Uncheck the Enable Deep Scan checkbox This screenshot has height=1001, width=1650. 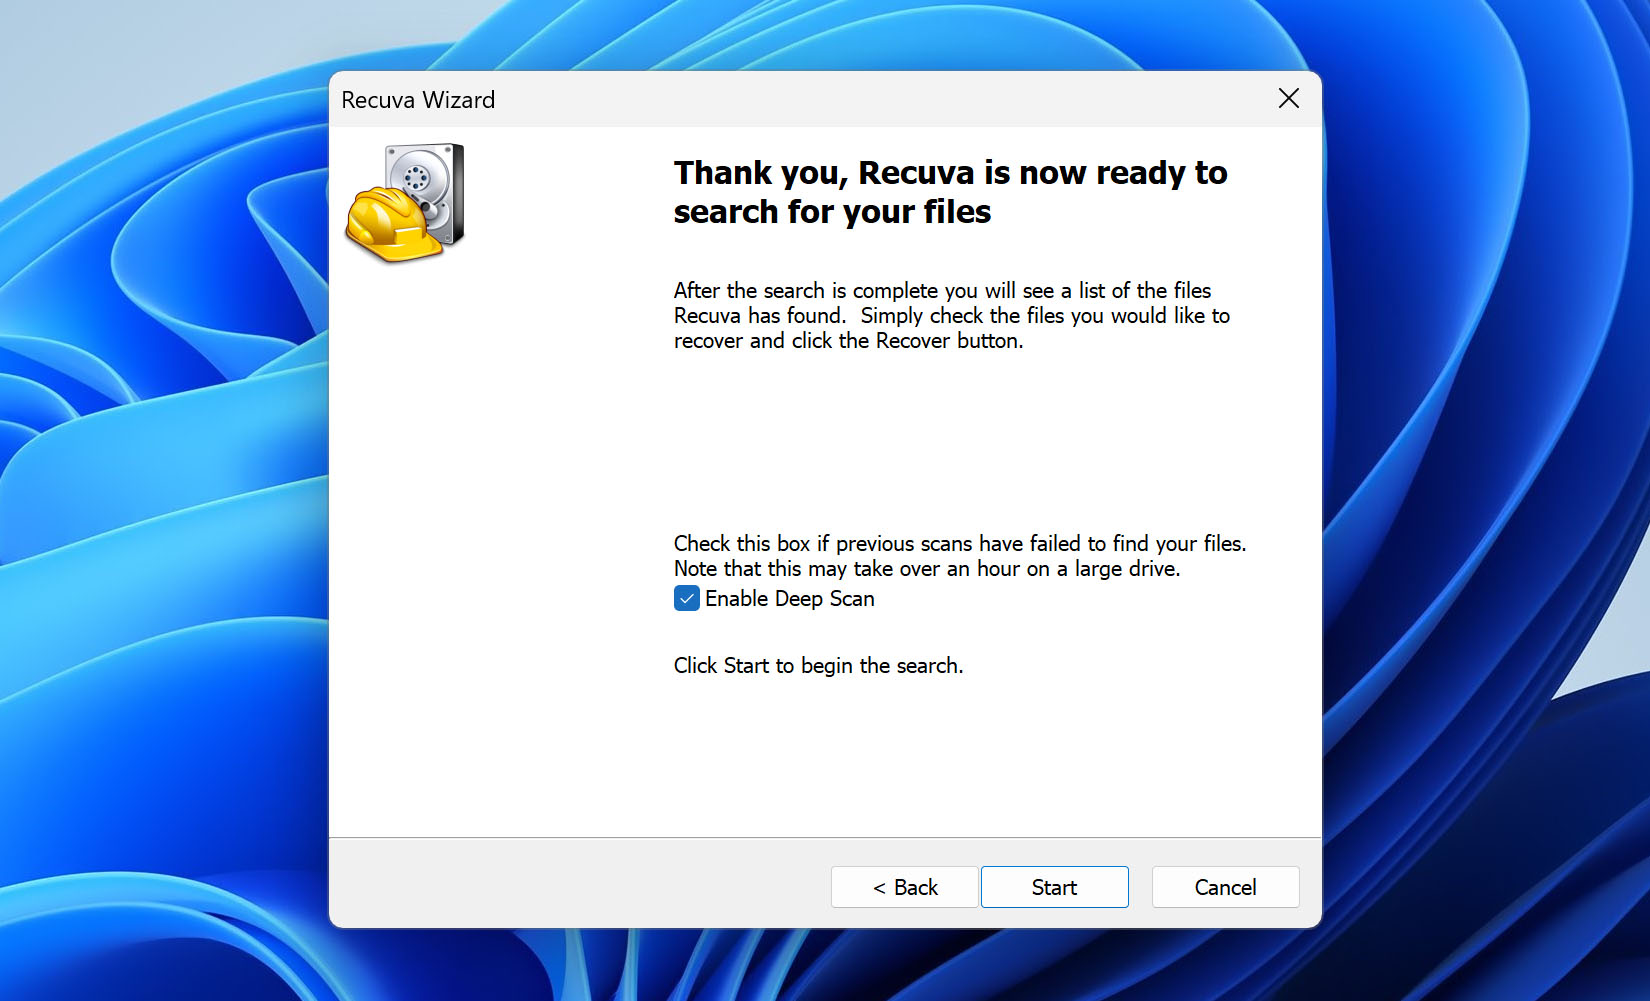686,598
